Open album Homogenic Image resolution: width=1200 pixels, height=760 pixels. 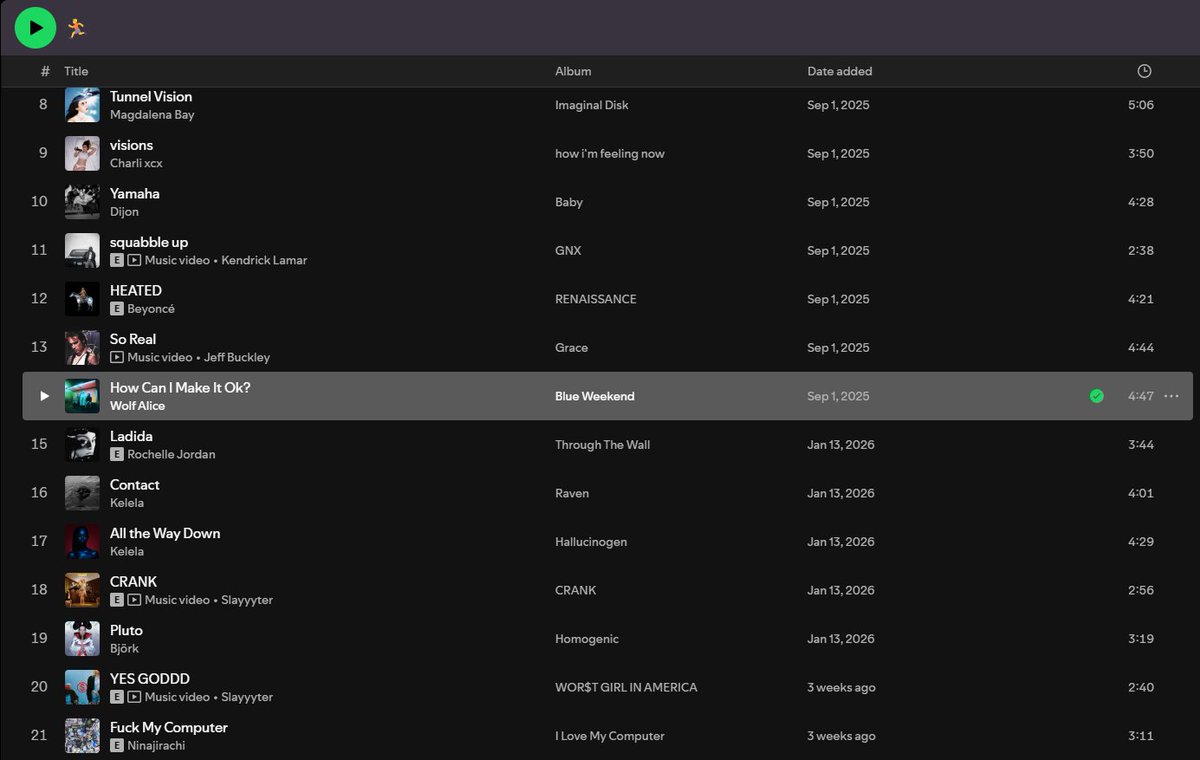click(587, 638)
